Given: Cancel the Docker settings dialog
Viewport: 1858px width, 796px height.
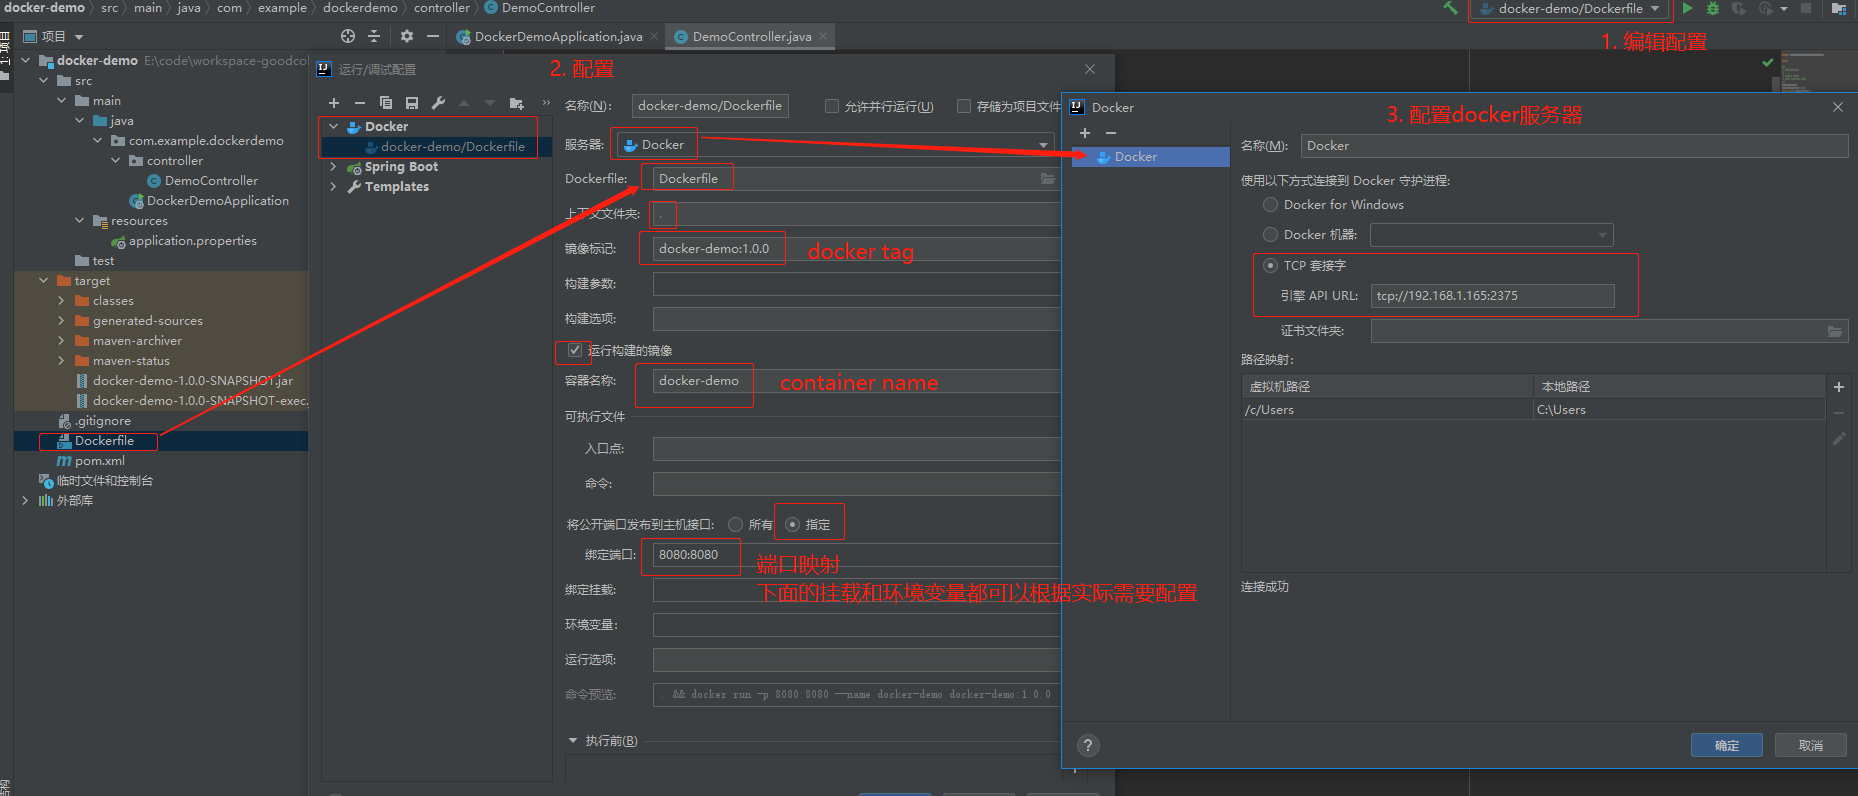Looking at the screenshot, I should (x=1810, y=745).
